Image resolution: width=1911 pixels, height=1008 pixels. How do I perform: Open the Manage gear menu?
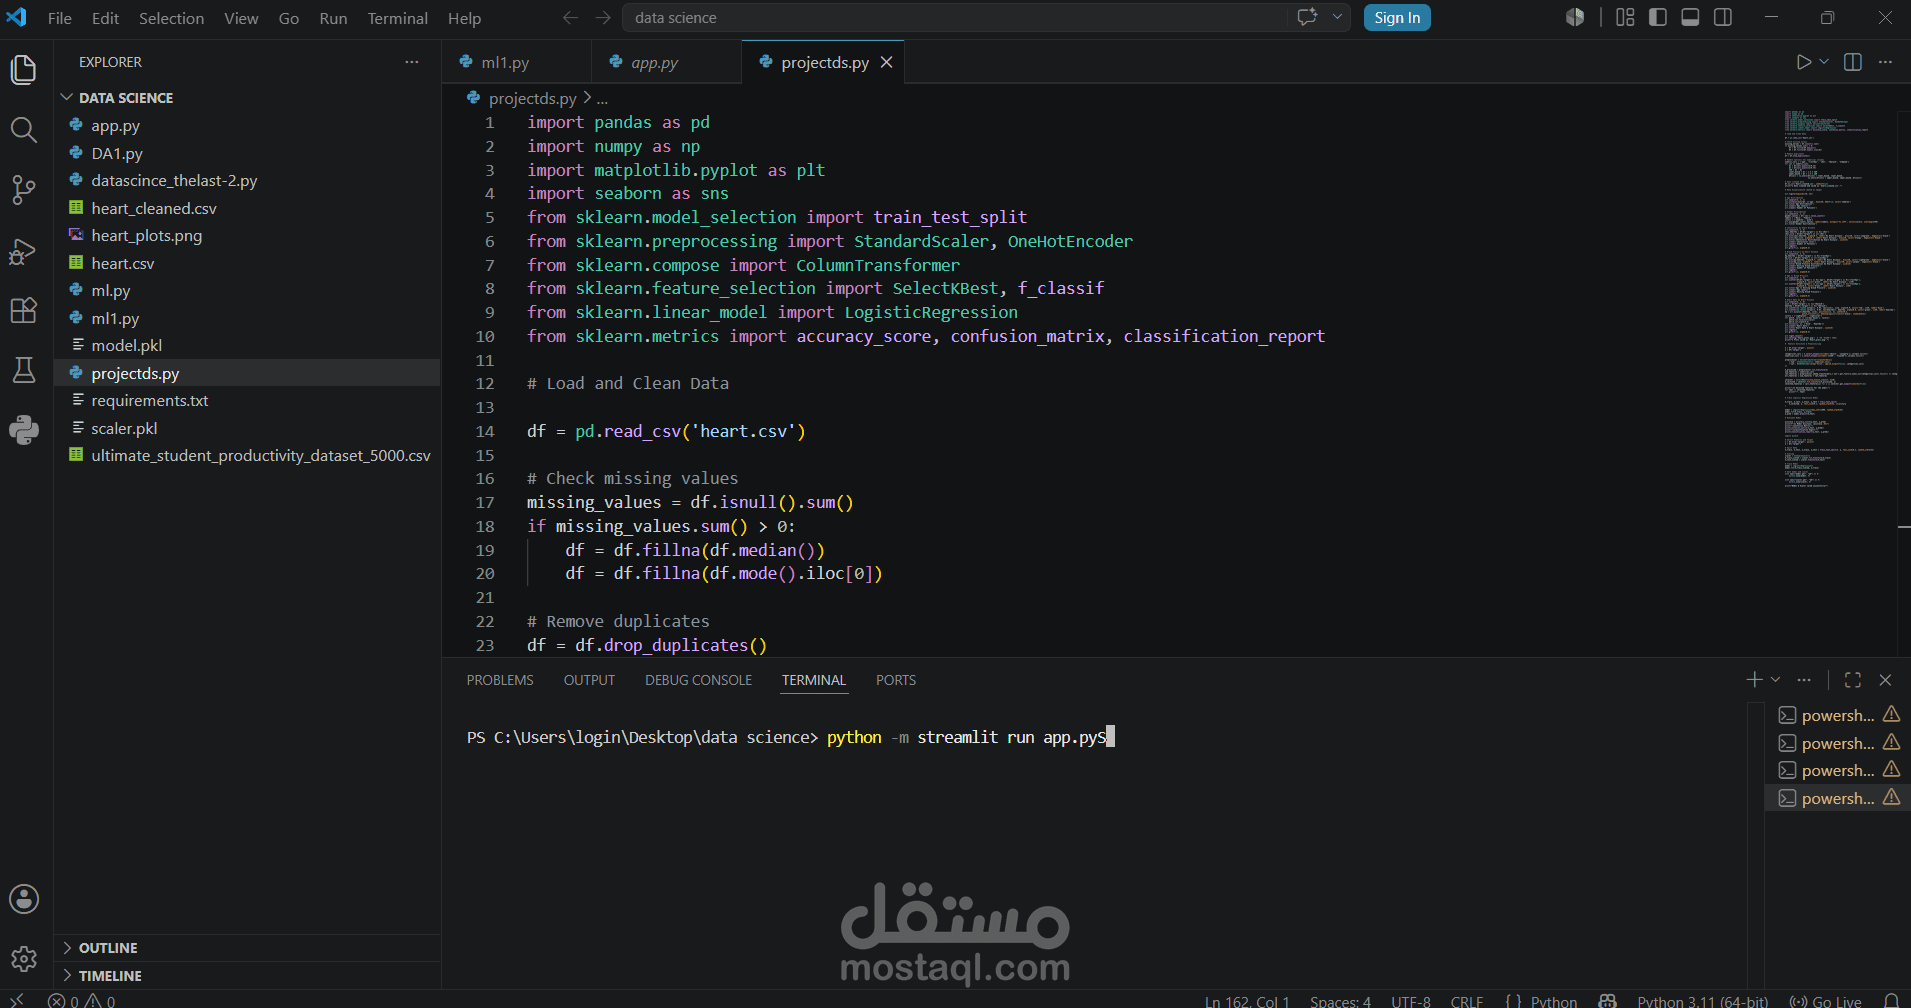24,959
